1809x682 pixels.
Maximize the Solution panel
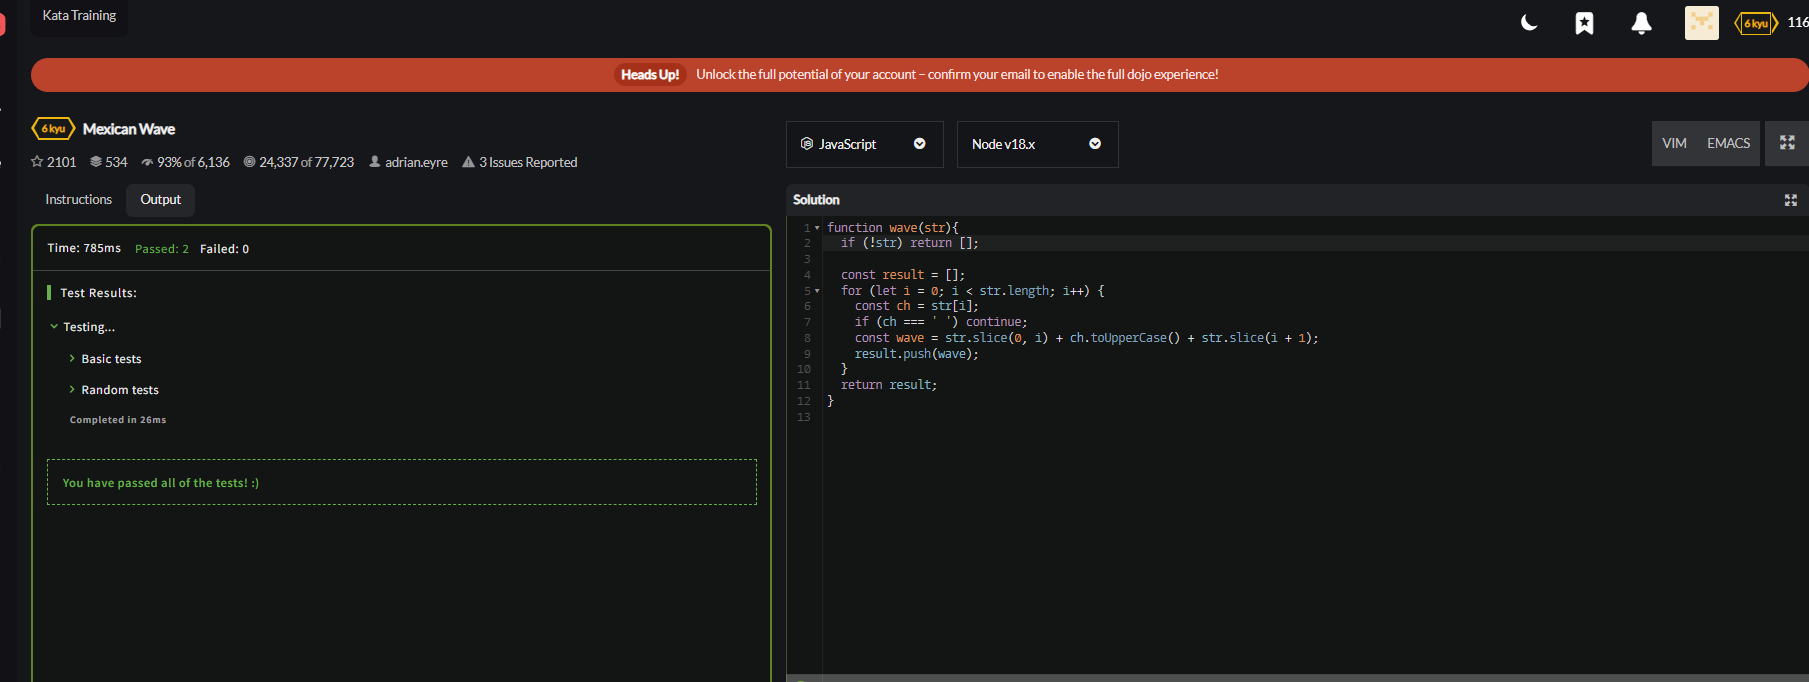[x=1790, y=200]
